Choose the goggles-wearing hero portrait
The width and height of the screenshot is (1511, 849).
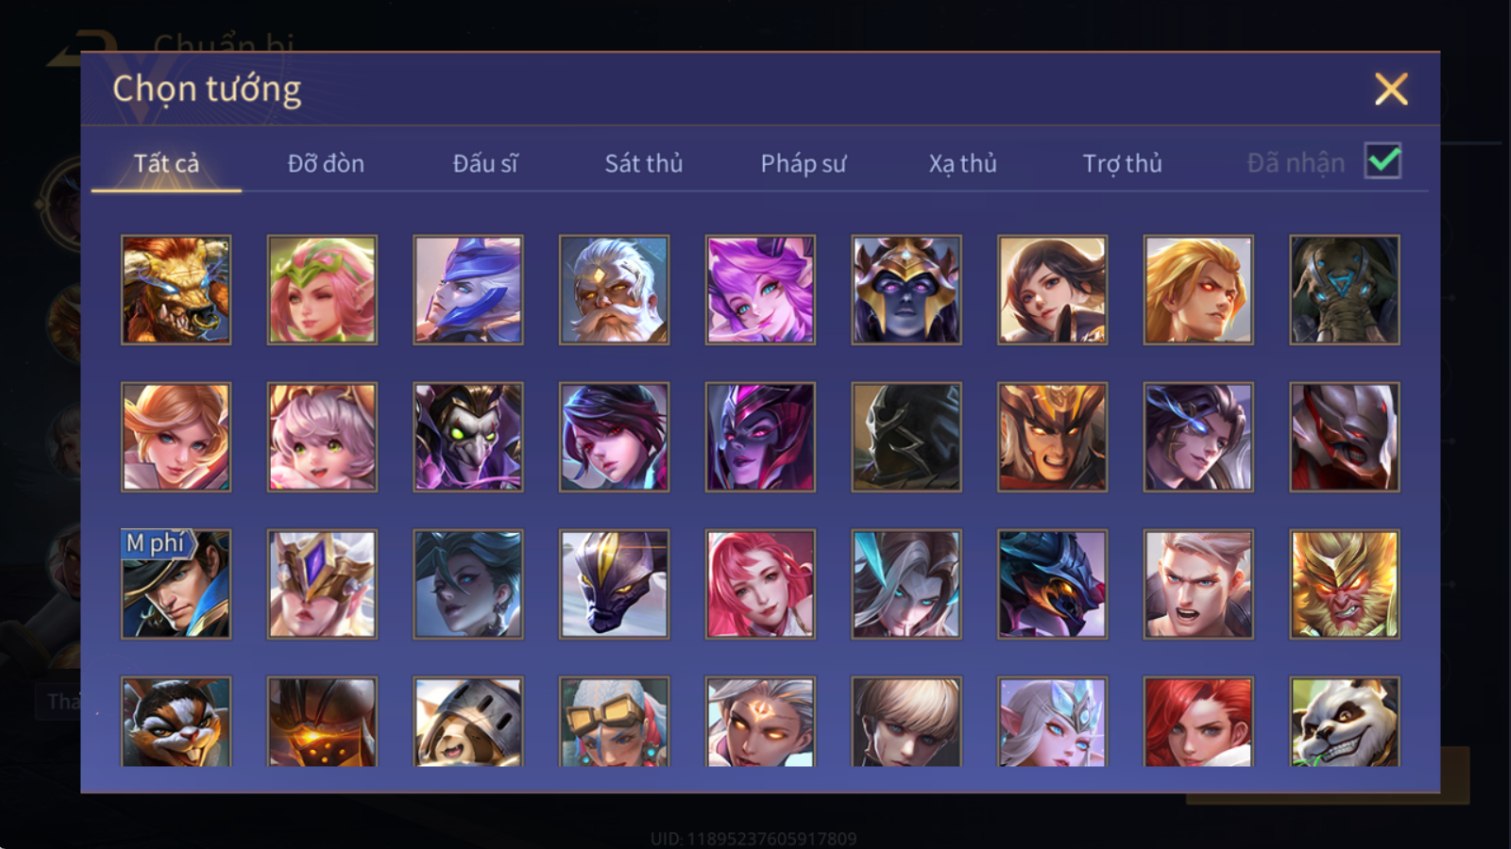(614, 722)
